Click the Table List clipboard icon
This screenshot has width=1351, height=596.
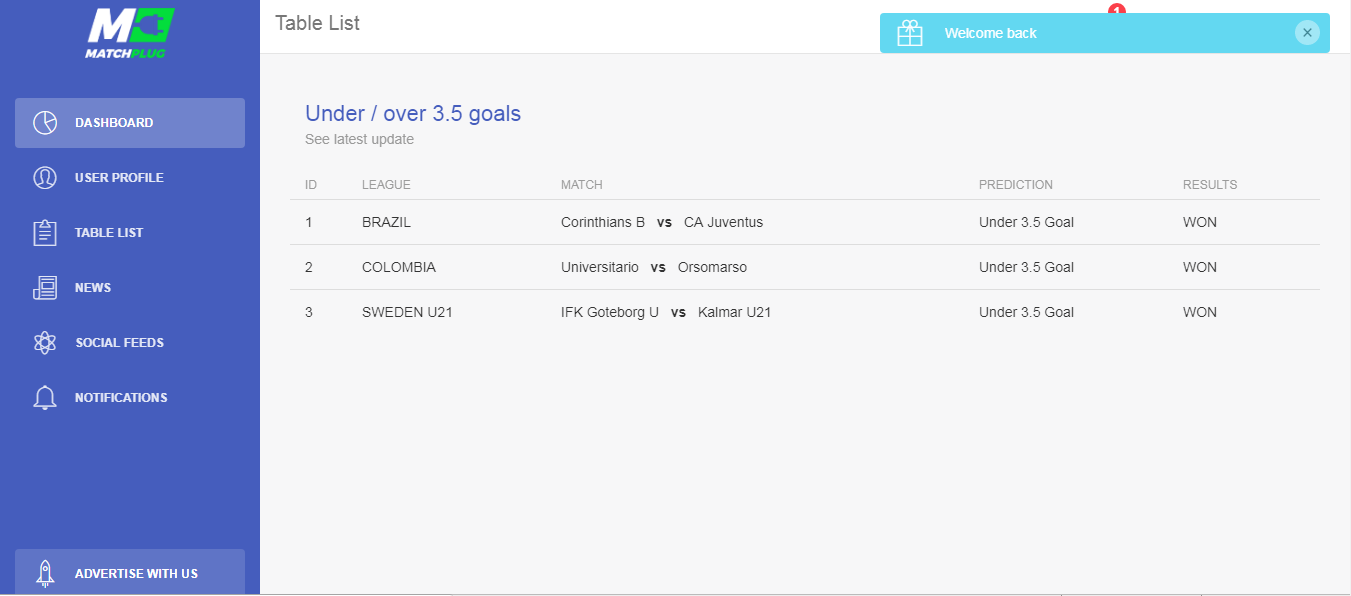(x=45, y=233)
